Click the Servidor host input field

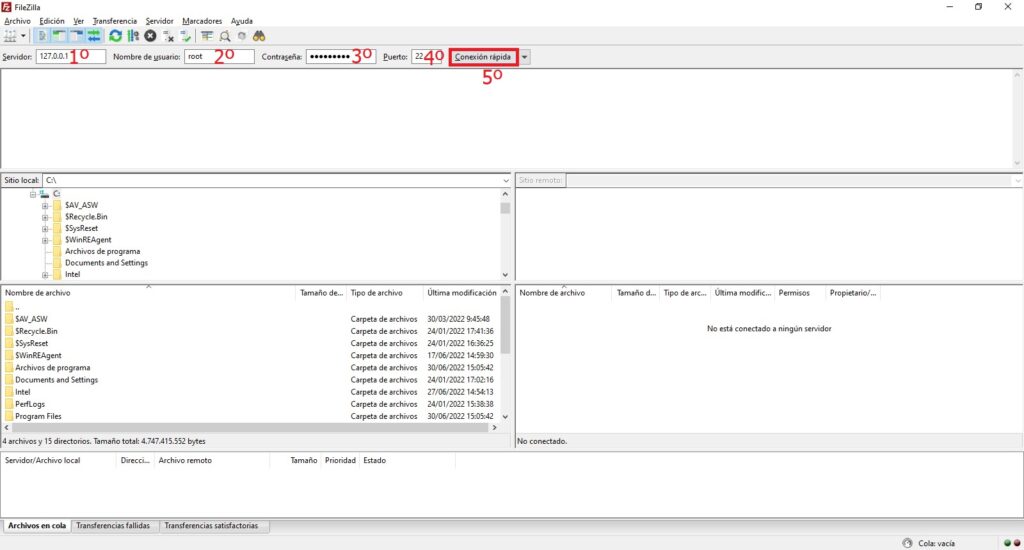click(x=71, y=57)
